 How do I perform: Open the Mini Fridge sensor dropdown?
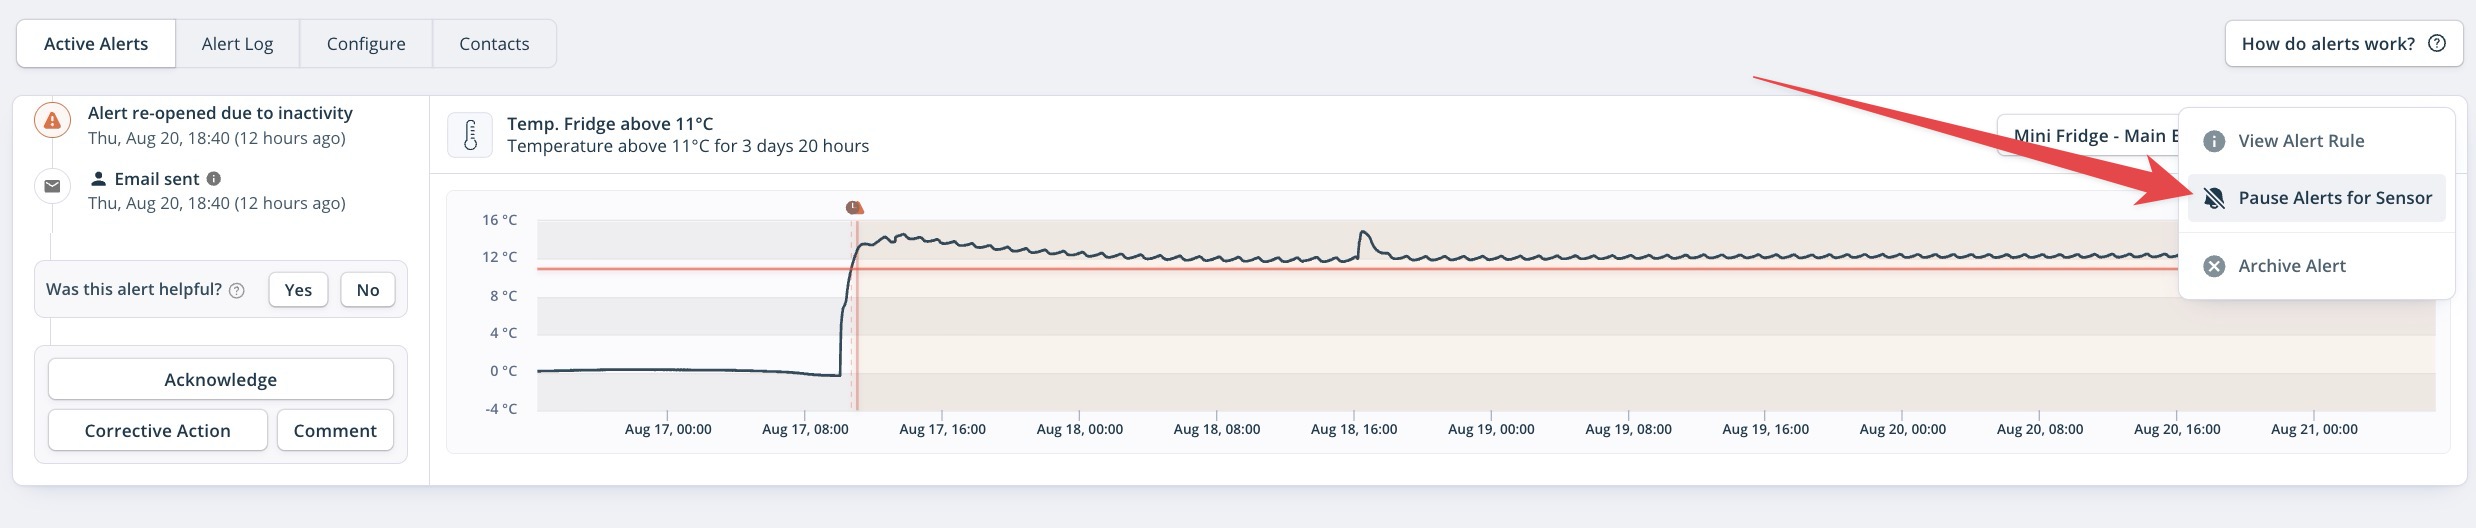(x=2088, y=136)
